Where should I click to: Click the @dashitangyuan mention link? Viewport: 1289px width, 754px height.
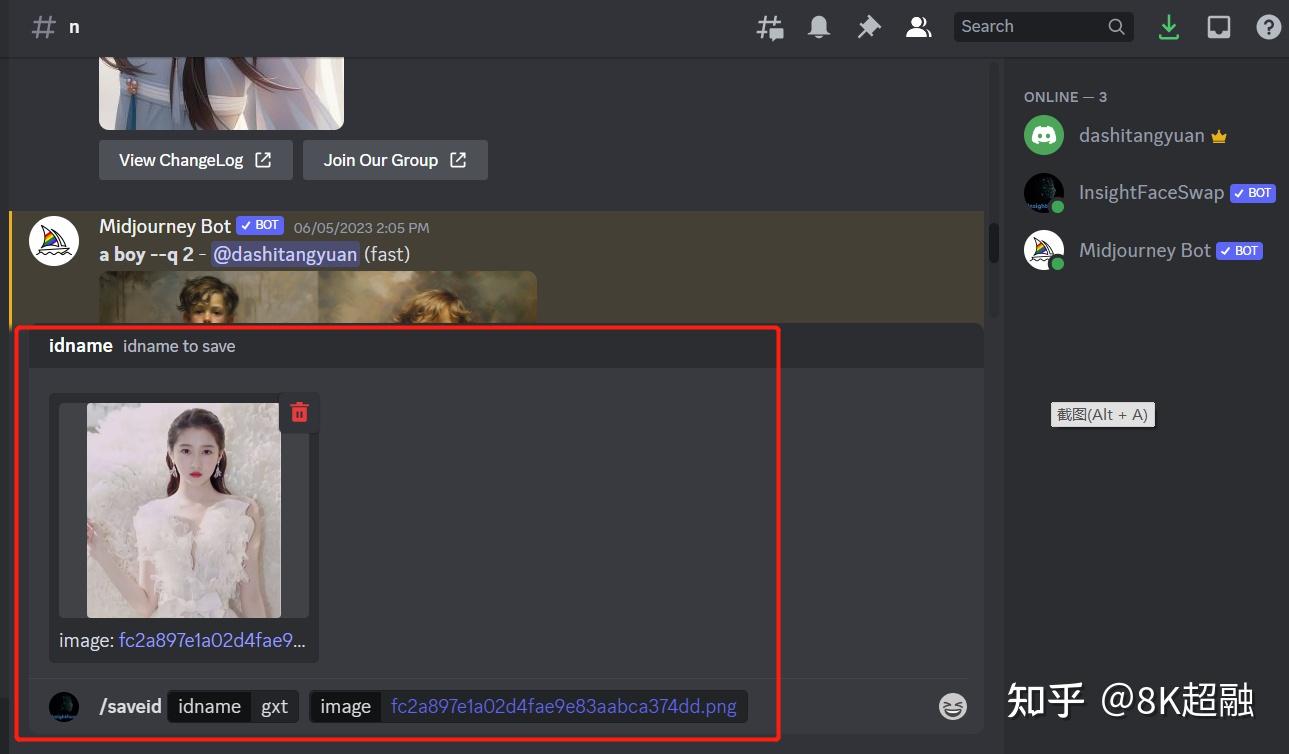(x=285, y=254)
